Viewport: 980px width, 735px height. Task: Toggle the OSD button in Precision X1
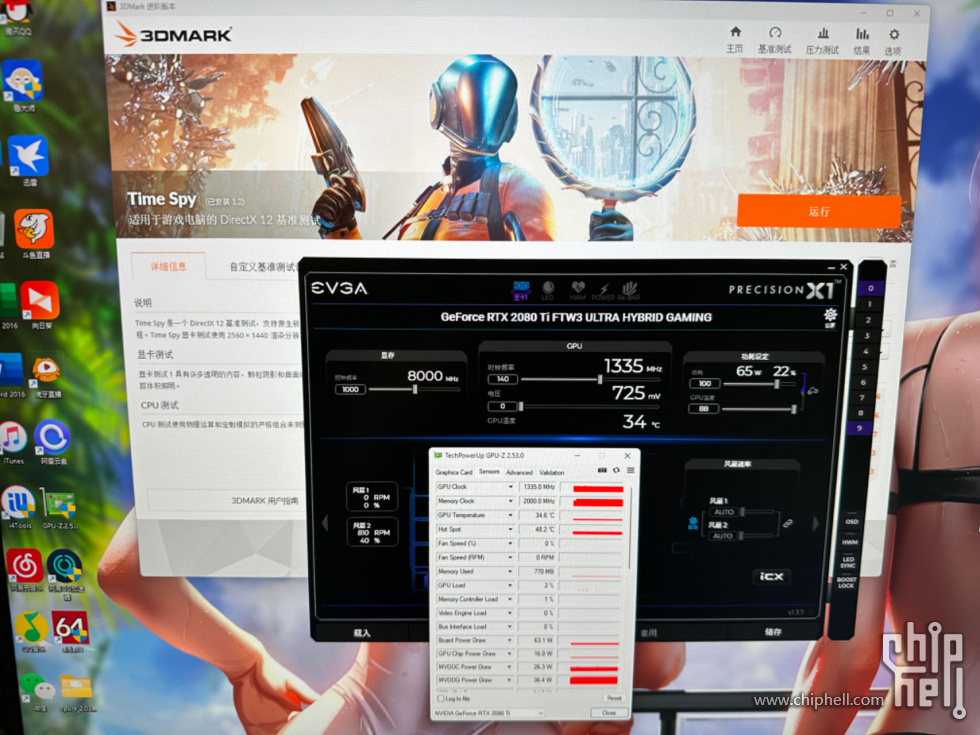[851, 521]
